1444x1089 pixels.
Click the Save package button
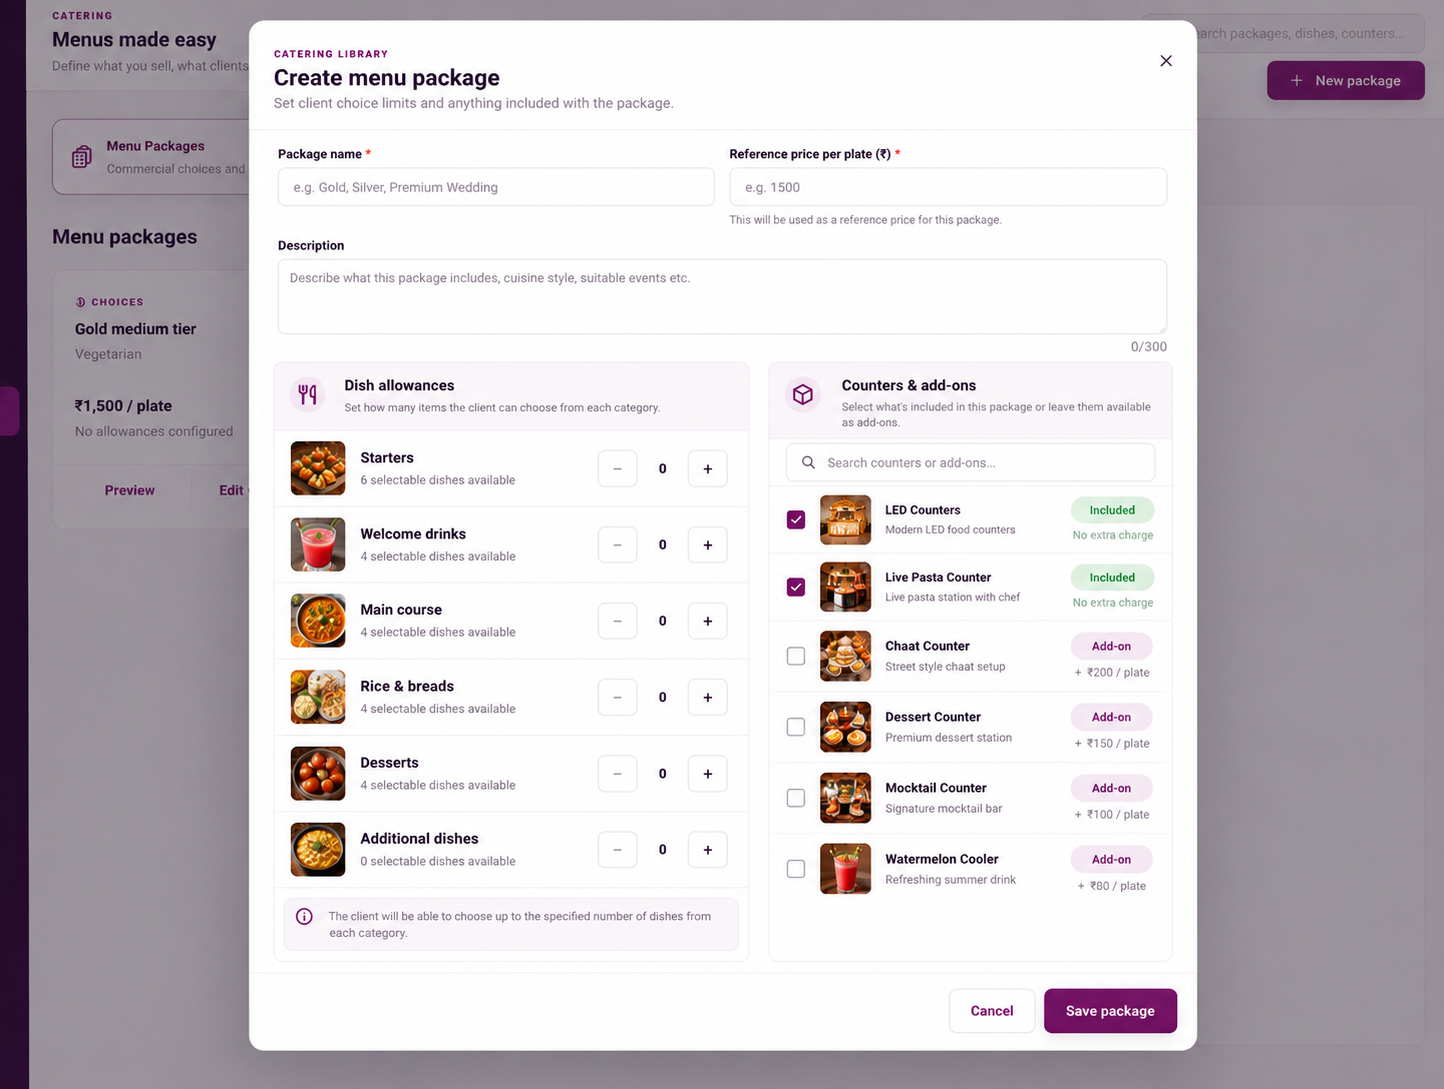(1110, 1011)
